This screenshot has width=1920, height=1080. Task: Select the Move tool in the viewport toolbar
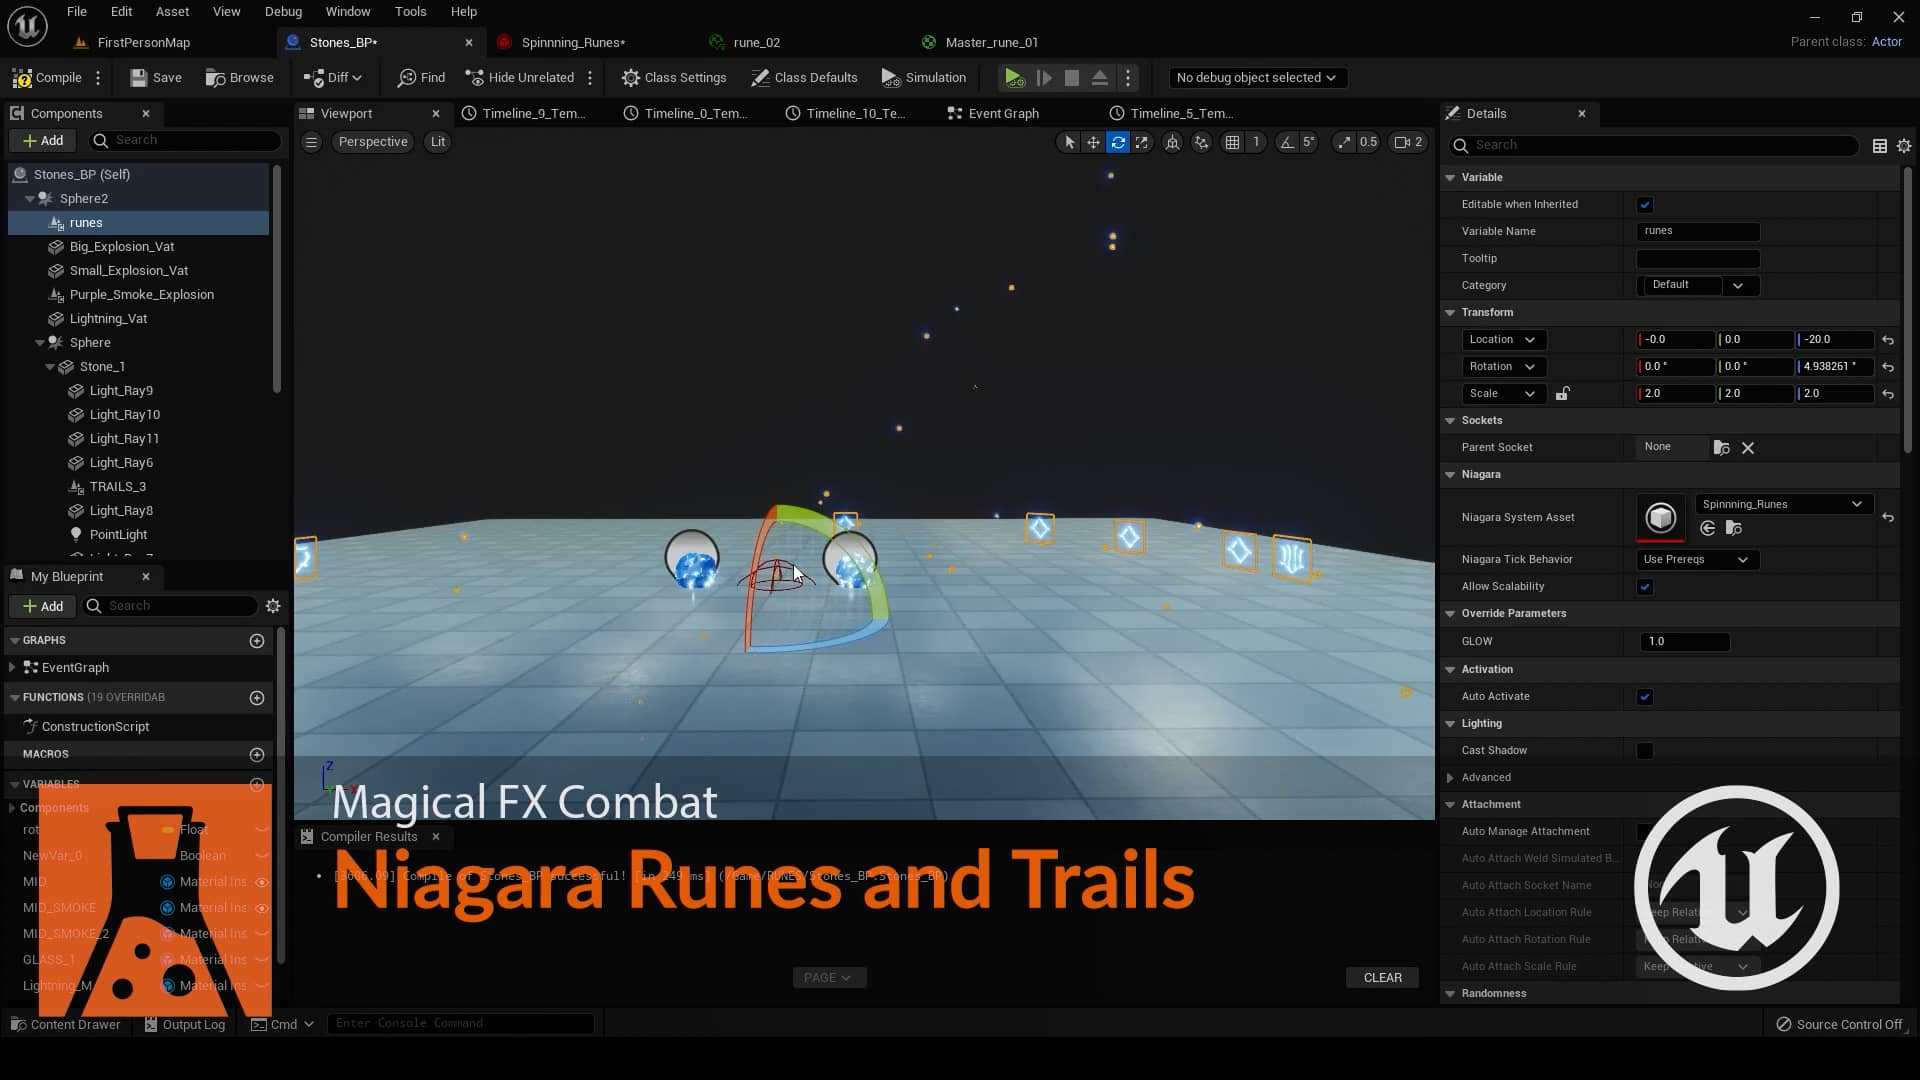coord(1093,142)
